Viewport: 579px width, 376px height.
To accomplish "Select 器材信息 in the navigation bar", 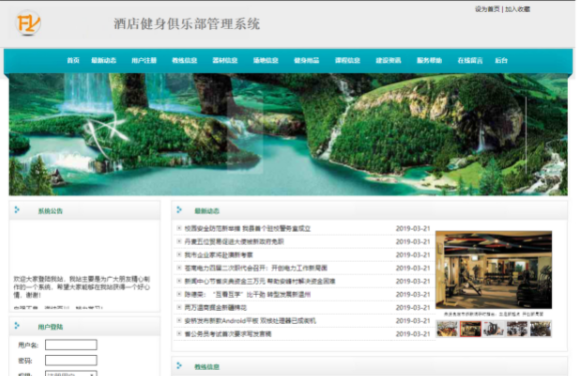I will click(225, 60).
